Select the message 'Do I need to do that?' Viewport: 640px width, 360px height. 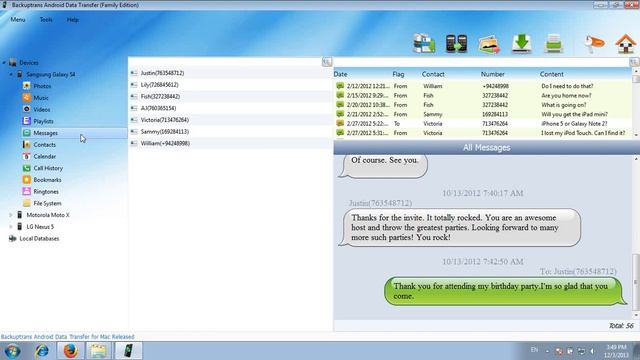click(x=482, y=86)
